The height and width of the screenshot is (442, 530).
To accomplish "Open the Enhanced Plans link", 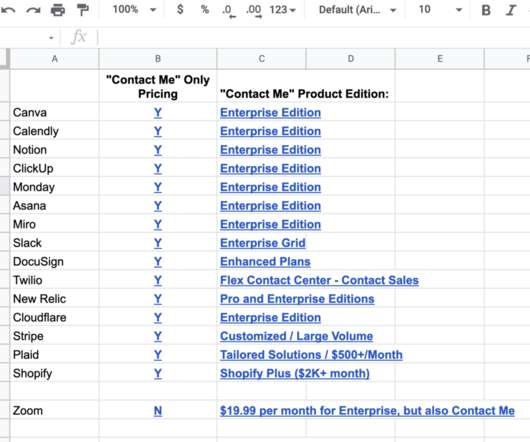I will click(x=265, y=262).
